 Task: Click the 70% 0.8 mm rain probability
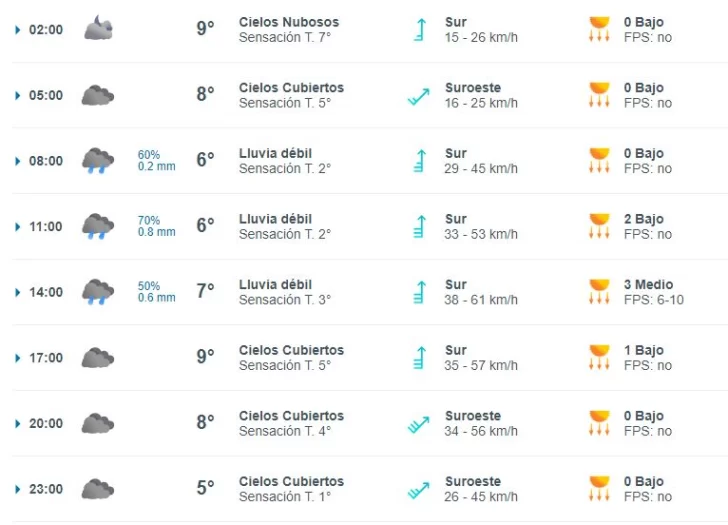point(156,226)
